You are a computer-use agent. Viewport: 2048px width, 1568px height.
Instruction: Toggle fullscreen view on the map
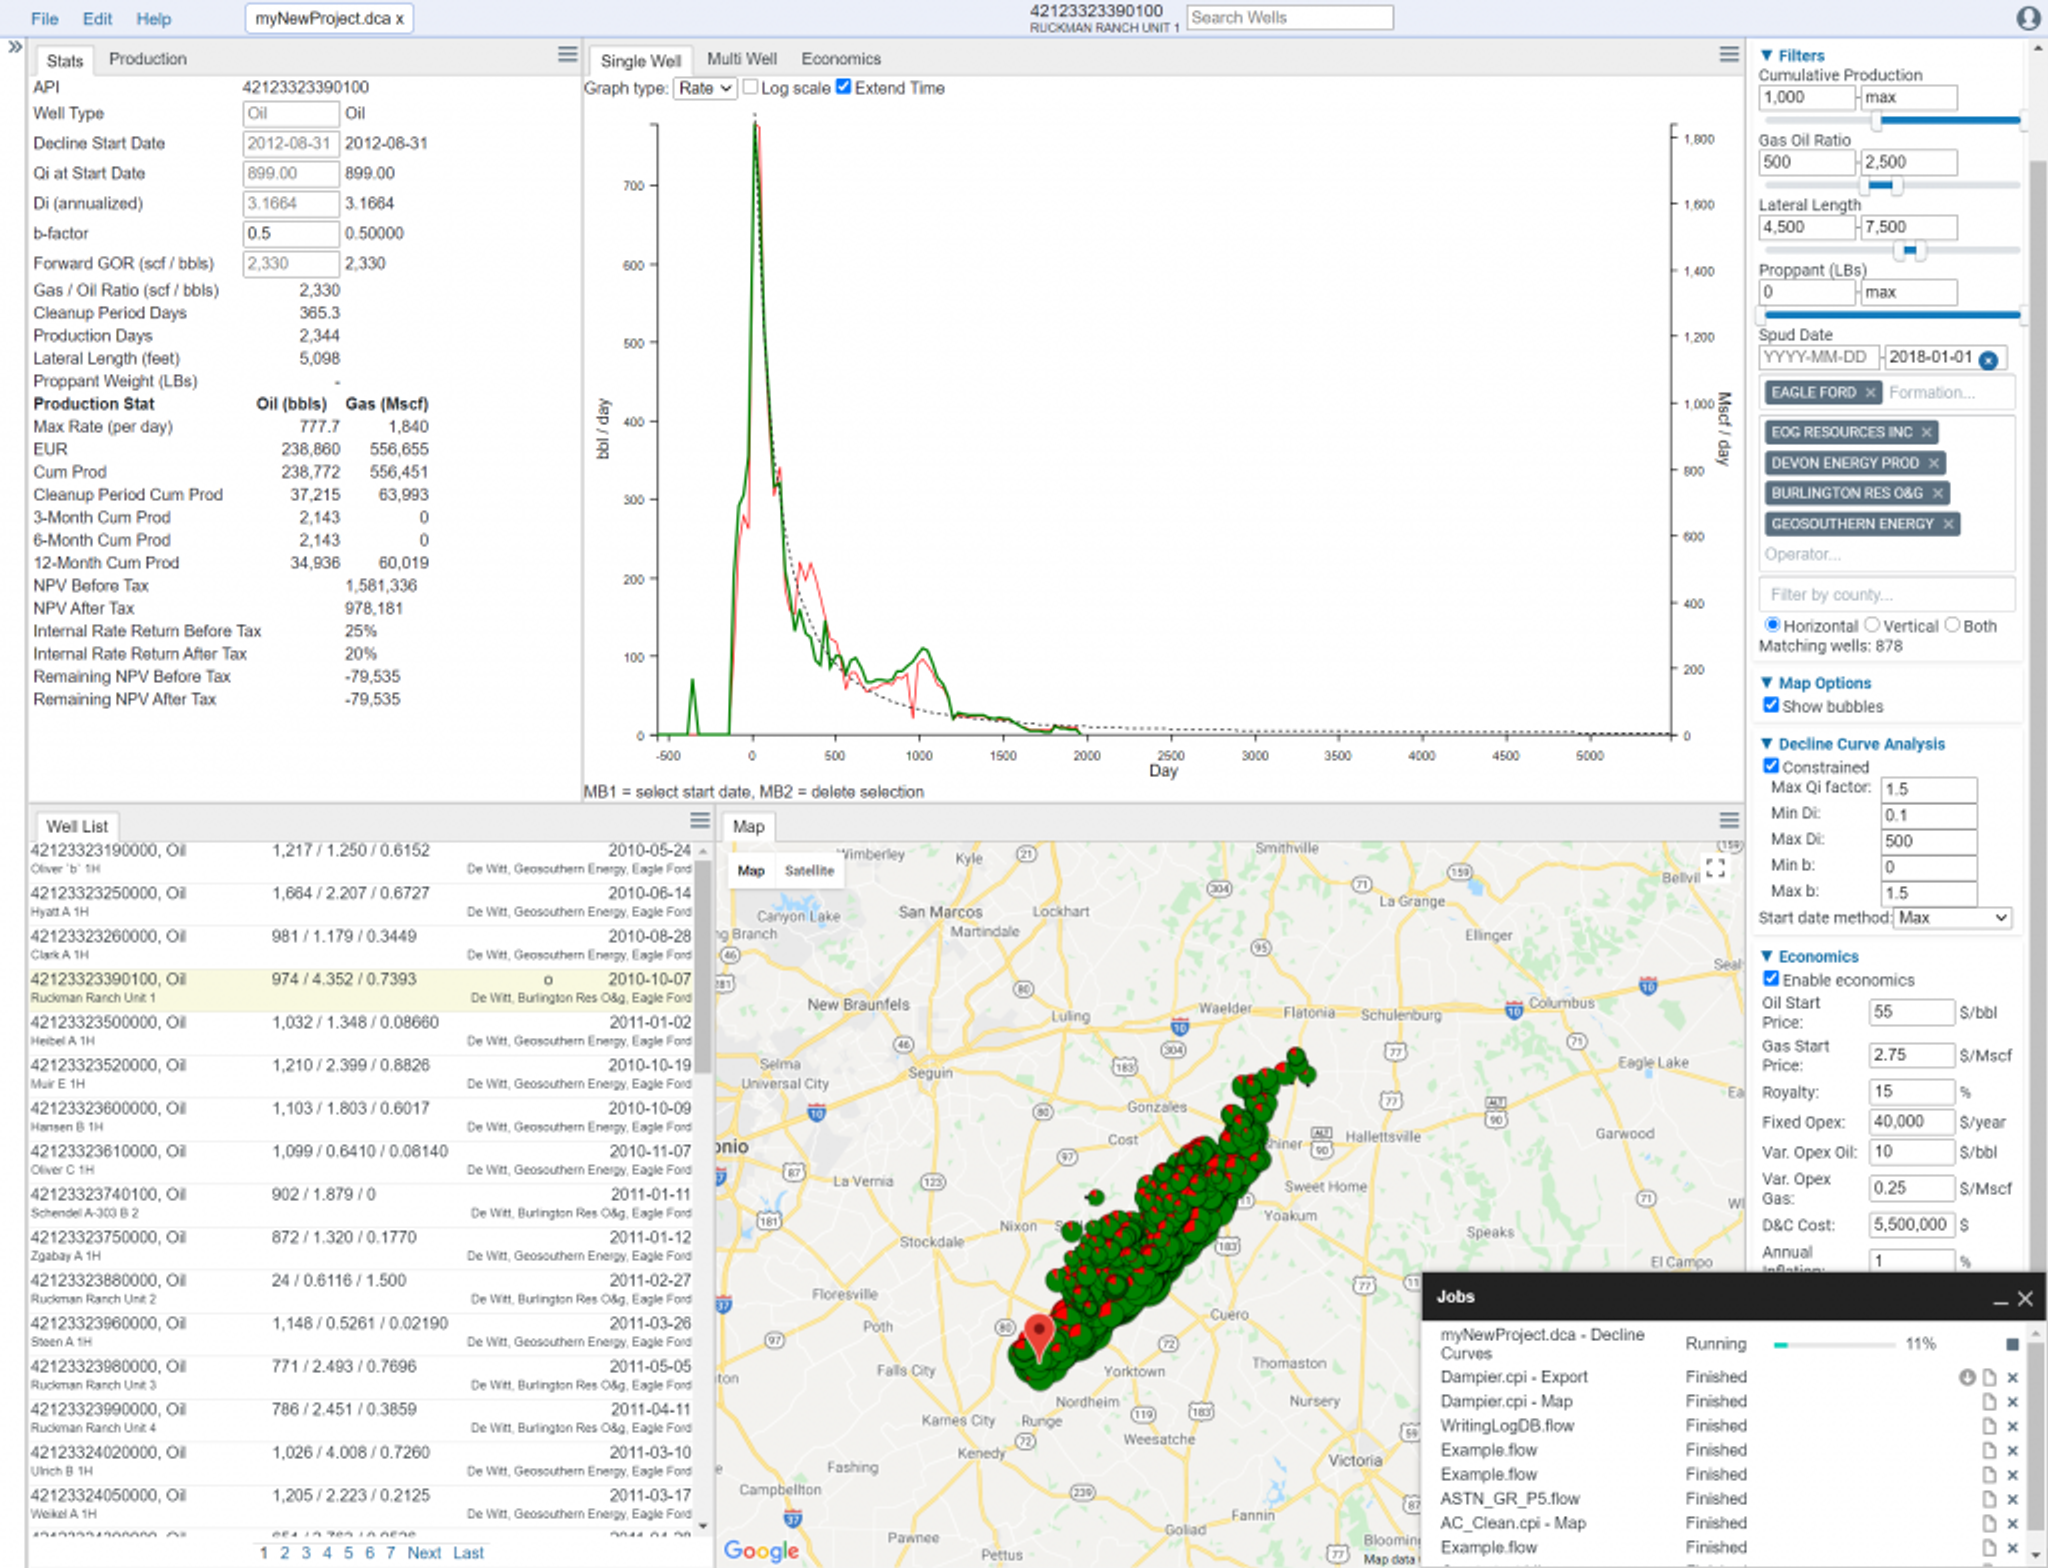[1715, 868]
